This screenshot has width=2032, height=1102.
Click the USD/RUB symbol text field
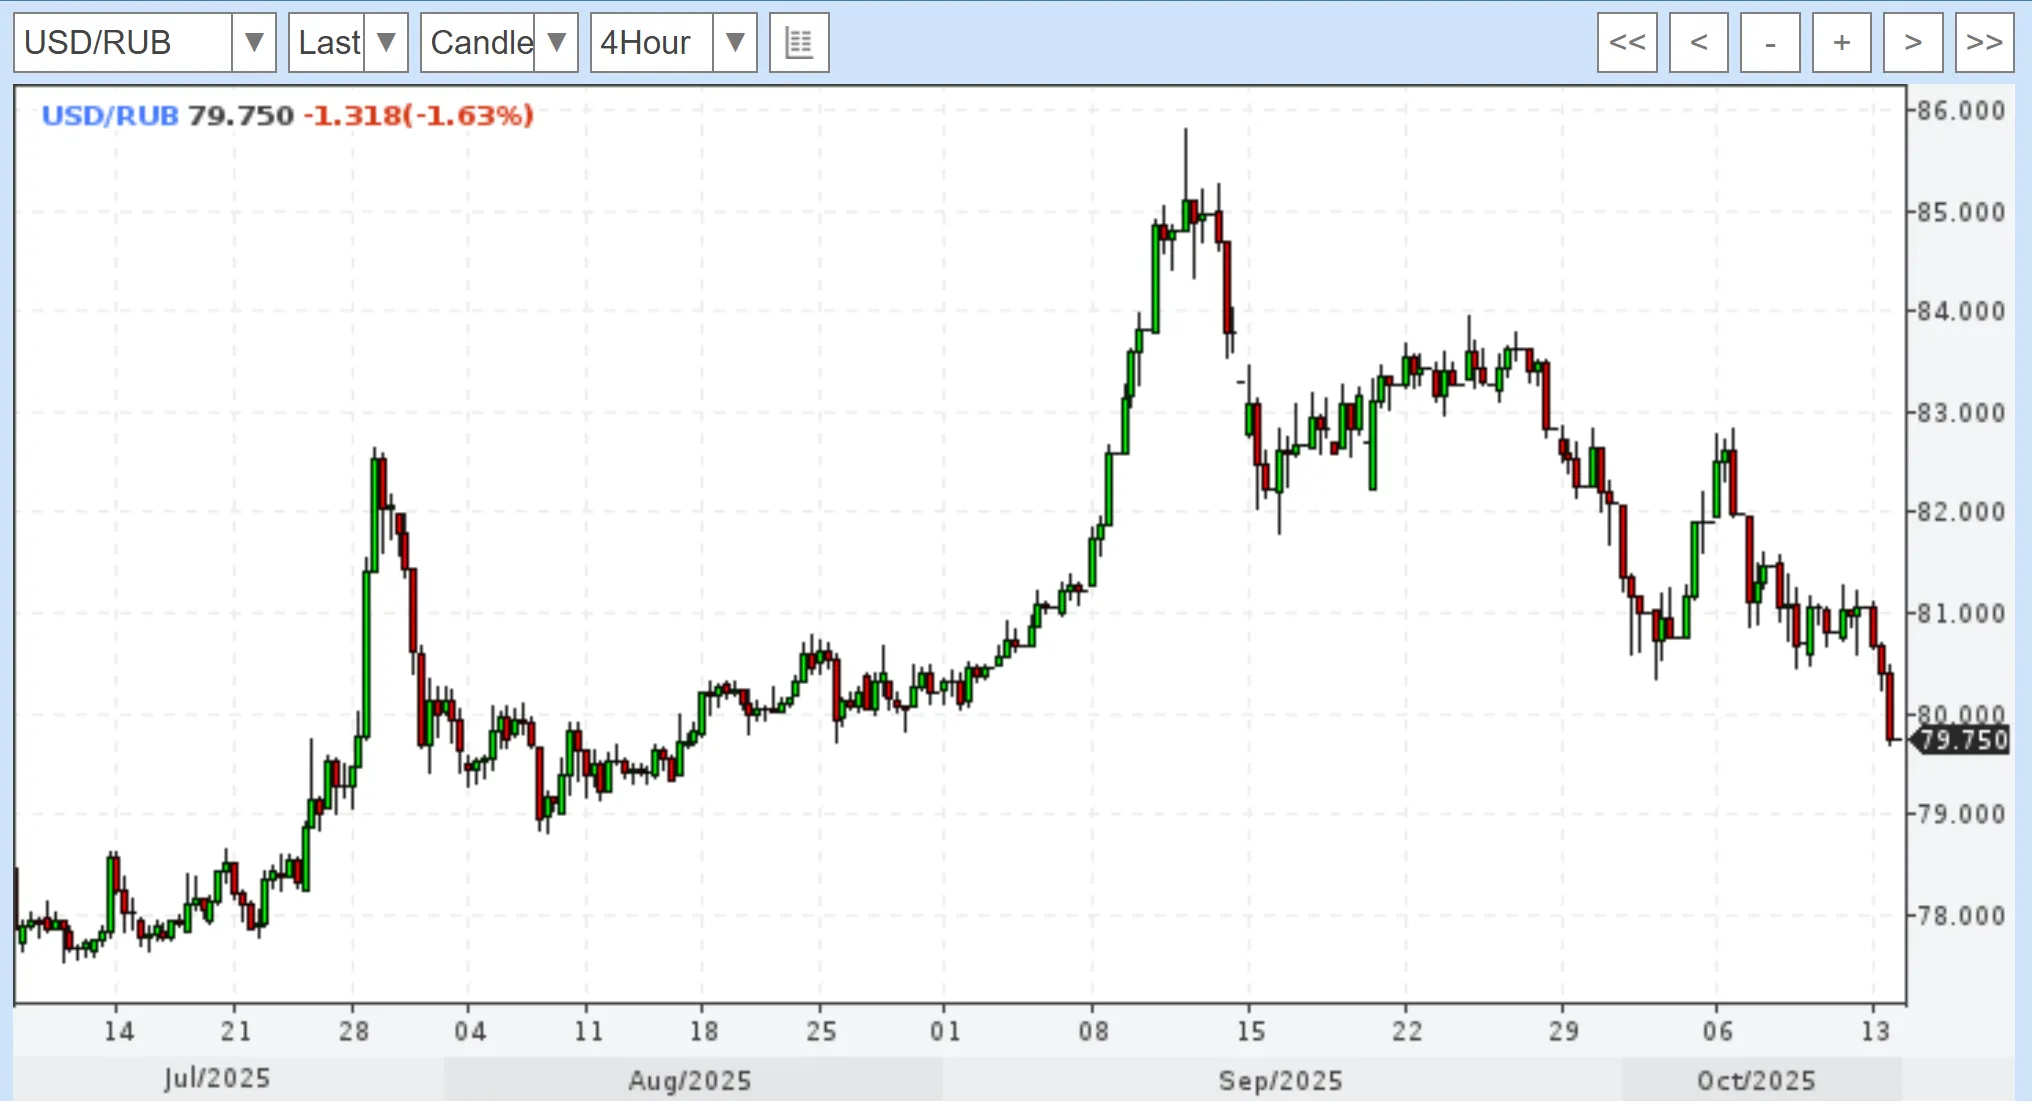point(122,43)
